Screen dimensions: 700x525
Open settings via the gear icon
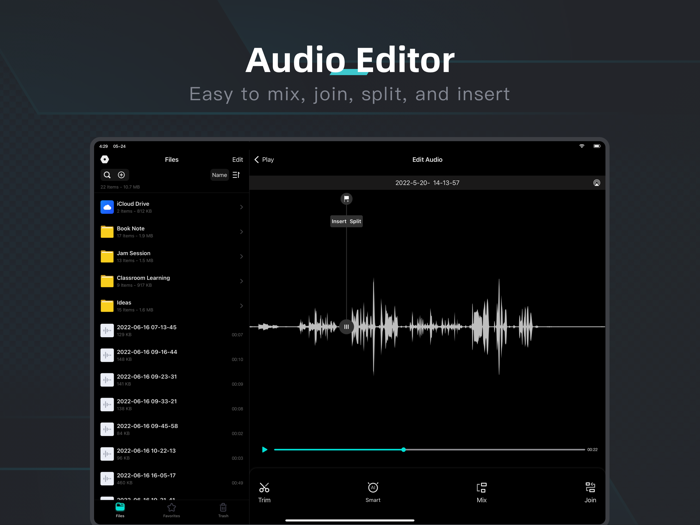pyautogui.click(x=105, y=159)
